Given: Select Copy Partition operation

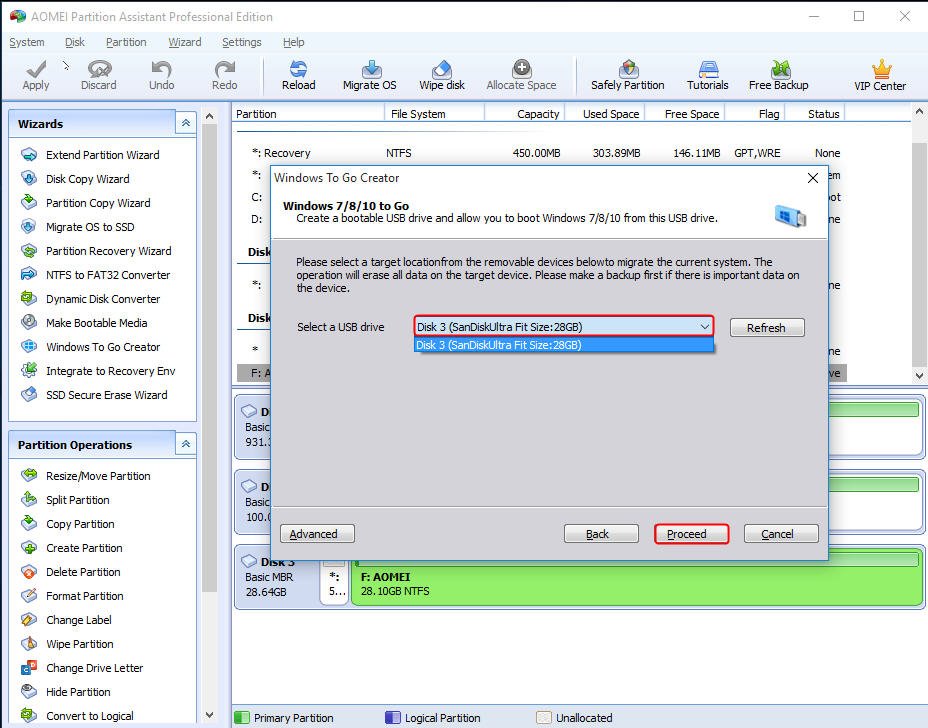Looking at the screenshot, I should click(68, 524).
